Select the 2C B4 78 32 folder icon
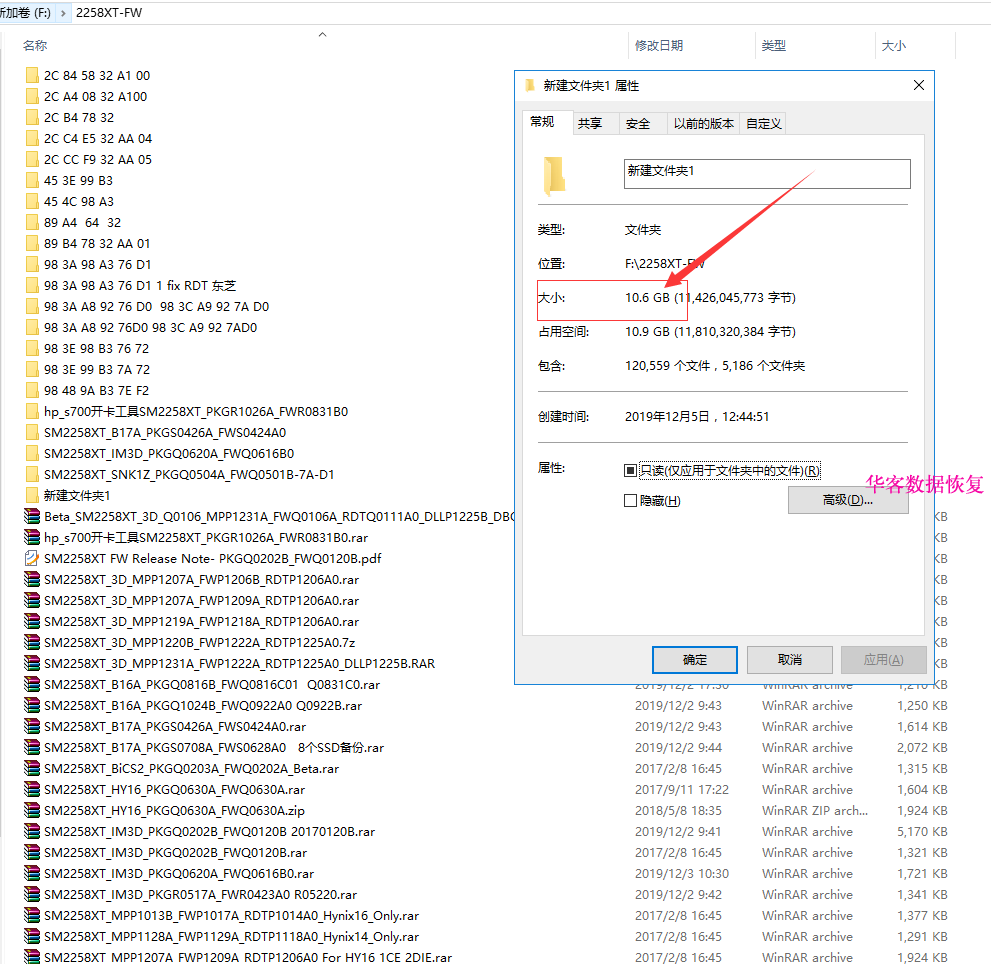Viewport: 991px width, 966px height. [32, 118]
